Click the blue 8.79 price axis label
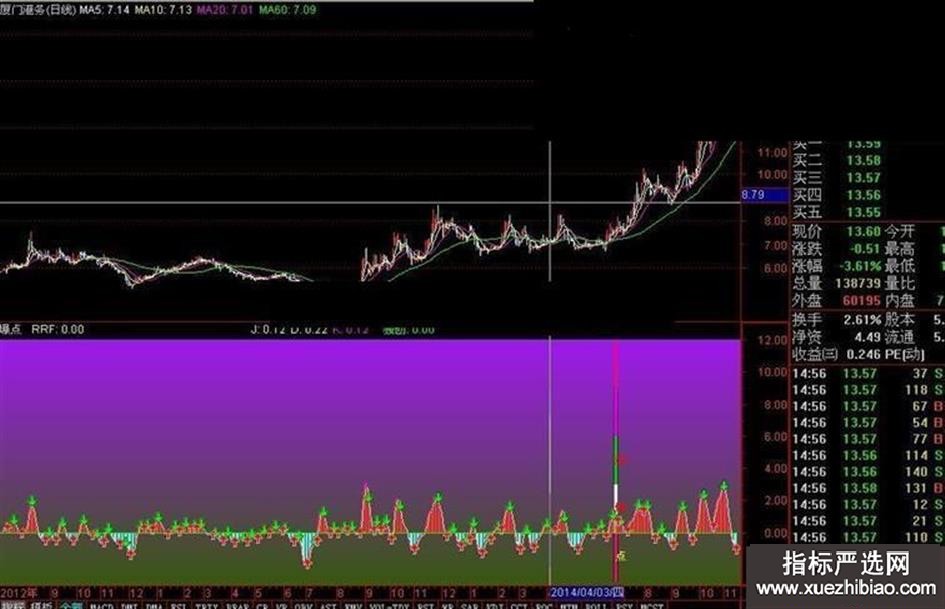 point(764,195)
